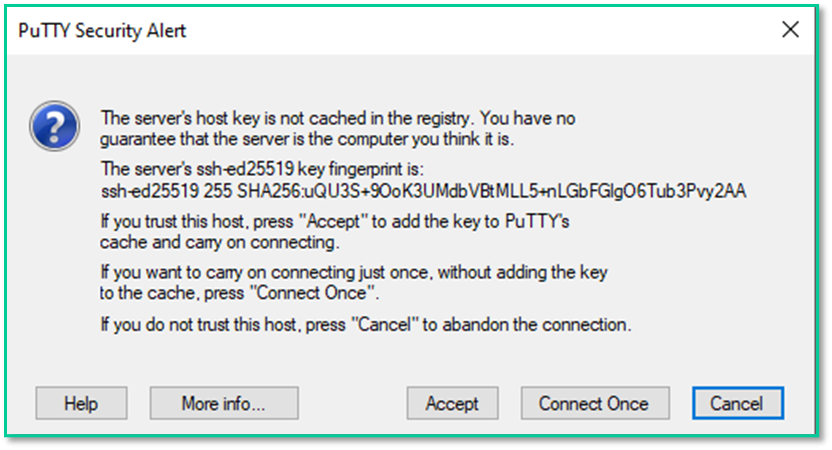Click the 'carry on connecting just once' line

click(353, 272)
